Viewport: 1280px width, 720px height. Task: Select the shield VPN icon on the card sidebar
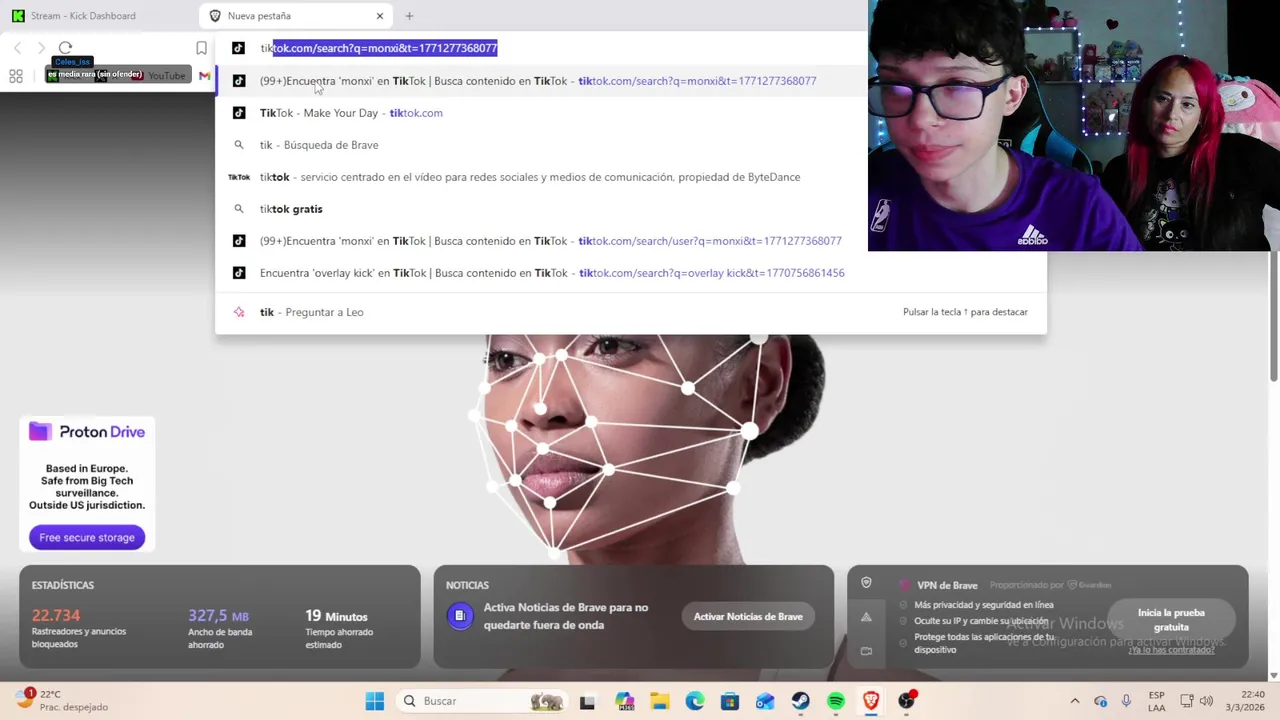(866, 583)
